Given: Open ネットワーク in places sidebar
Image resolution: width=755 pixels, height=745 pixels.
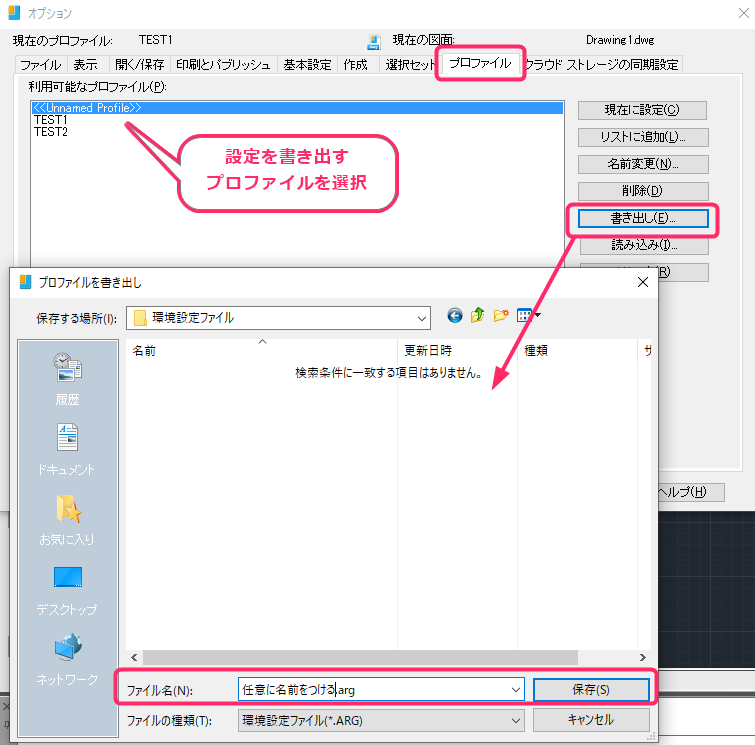Looking at the screenshot, I should (67, 660).
